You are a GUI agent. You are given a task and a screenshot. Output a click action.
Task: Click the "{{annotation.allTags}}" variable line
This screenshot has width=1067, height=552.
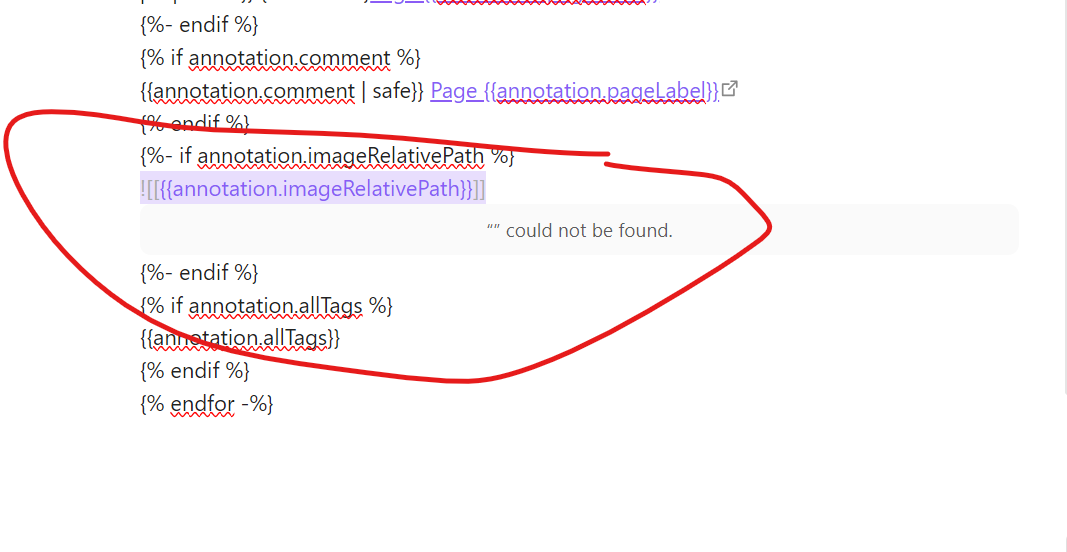pos(240,338)
